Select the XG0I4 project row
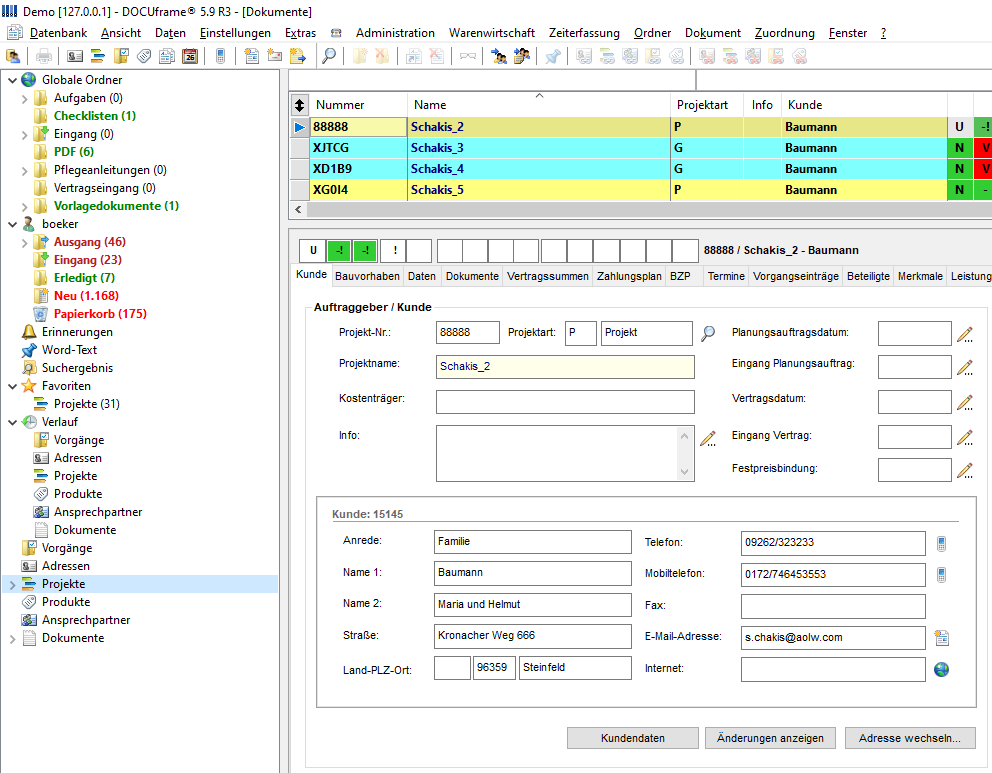Image resolution: width=992 pixels, height=773 pixels. tap(641, 190)
